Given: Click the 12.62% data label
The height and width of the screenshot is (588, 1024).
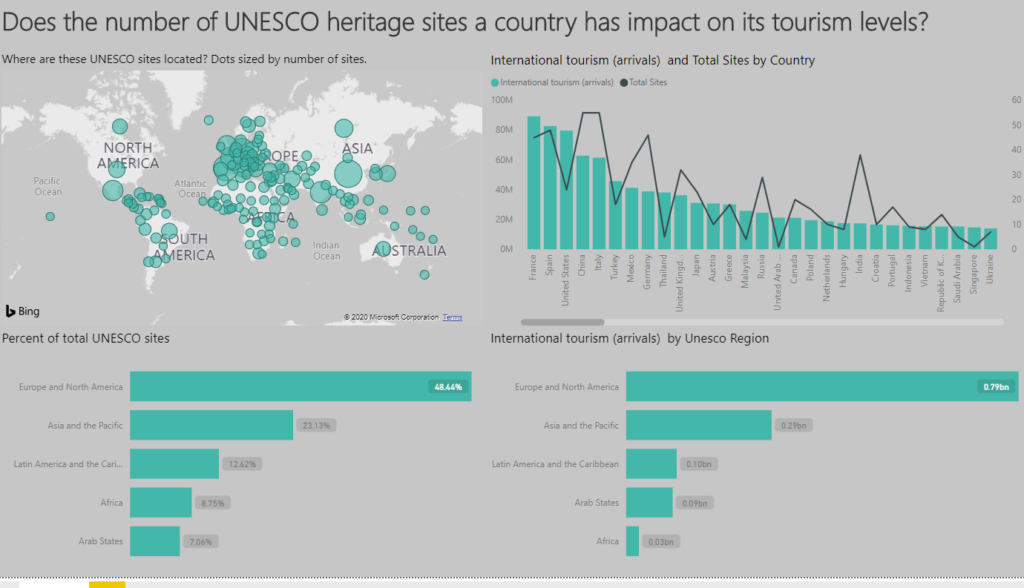Looking at the screenshot, I should [242, 464].
